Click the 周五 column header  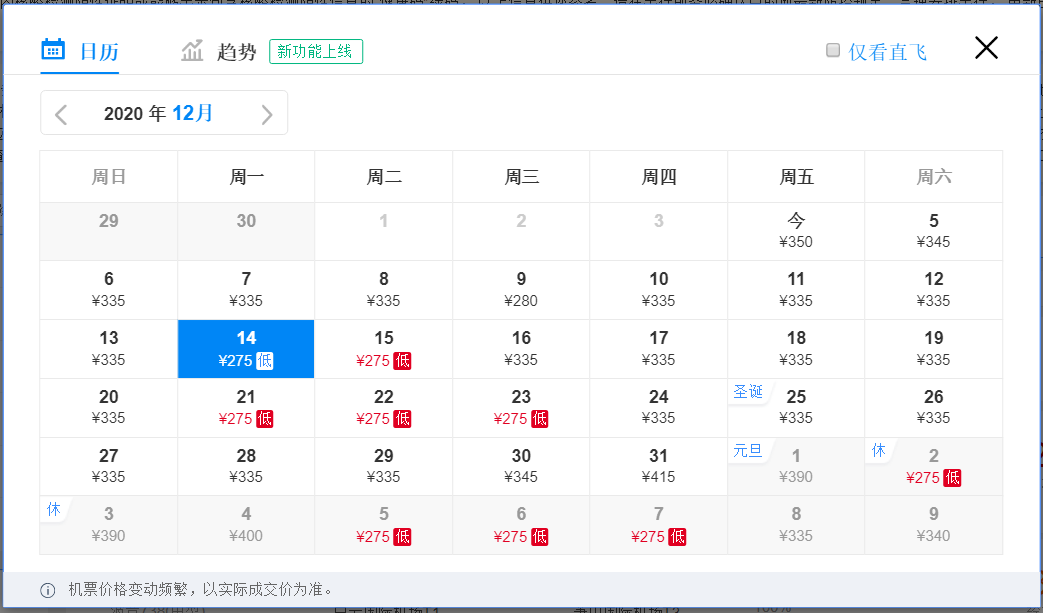(796, 177)
